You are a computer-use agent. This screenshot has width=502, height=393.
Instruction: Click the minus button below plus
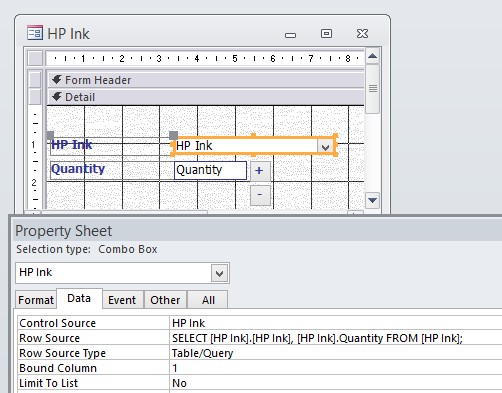pyautogui.click(x=260, y=195)
